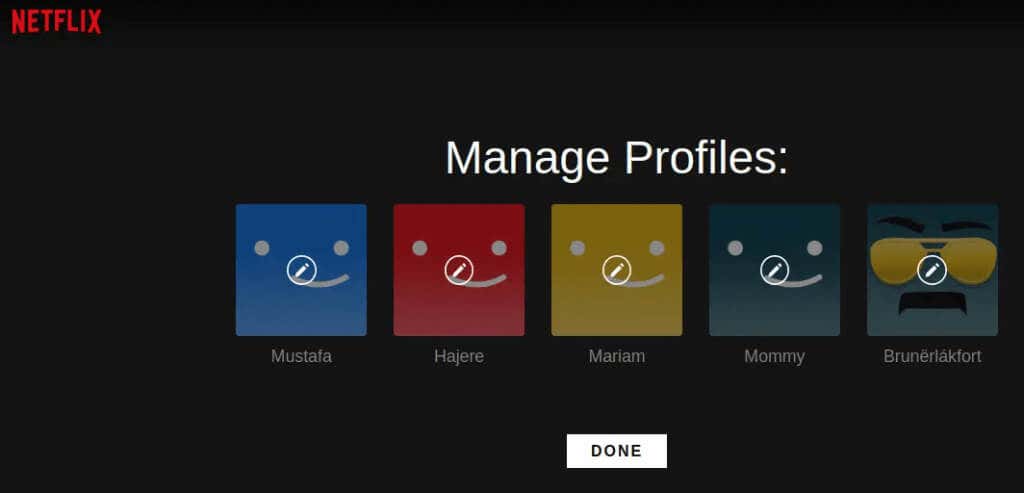Click the pencil edit icon on Mustafa's avatar
This screenshot has width=1024, height=493.
pos(301,270)
